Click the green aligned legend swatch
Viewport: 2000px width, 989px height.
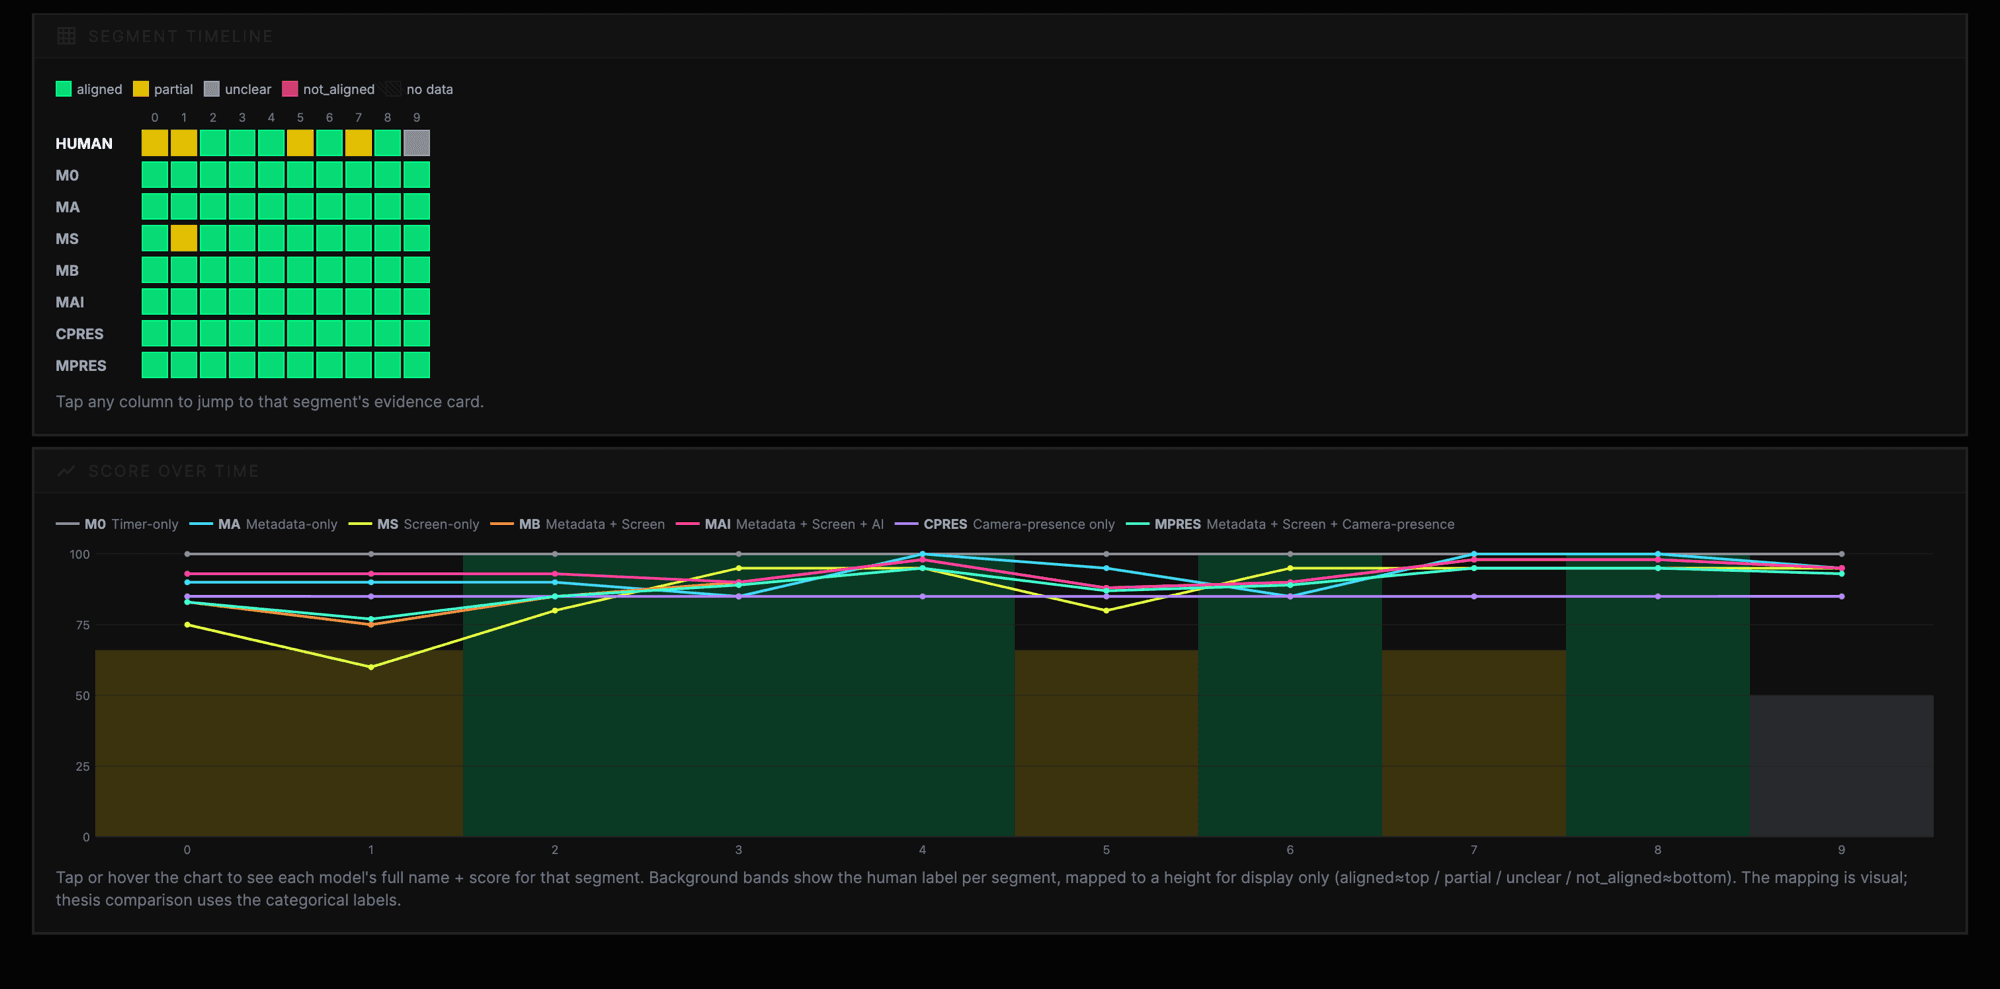click(x=64, y=89)
